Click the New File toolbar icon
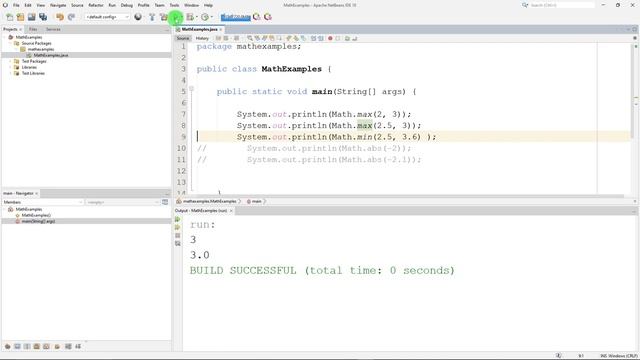Viewport: 640px width, 360px height. (x=9, y=17)
